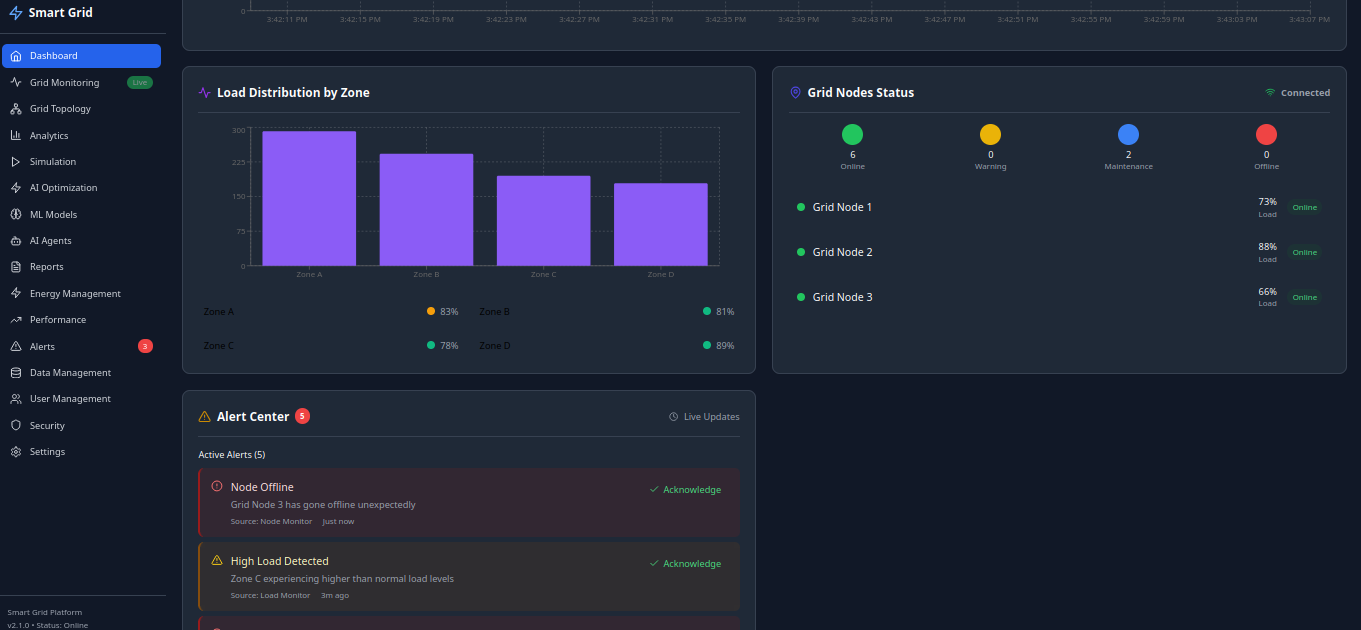Select Simulation in the sidebar

point(81,161)
